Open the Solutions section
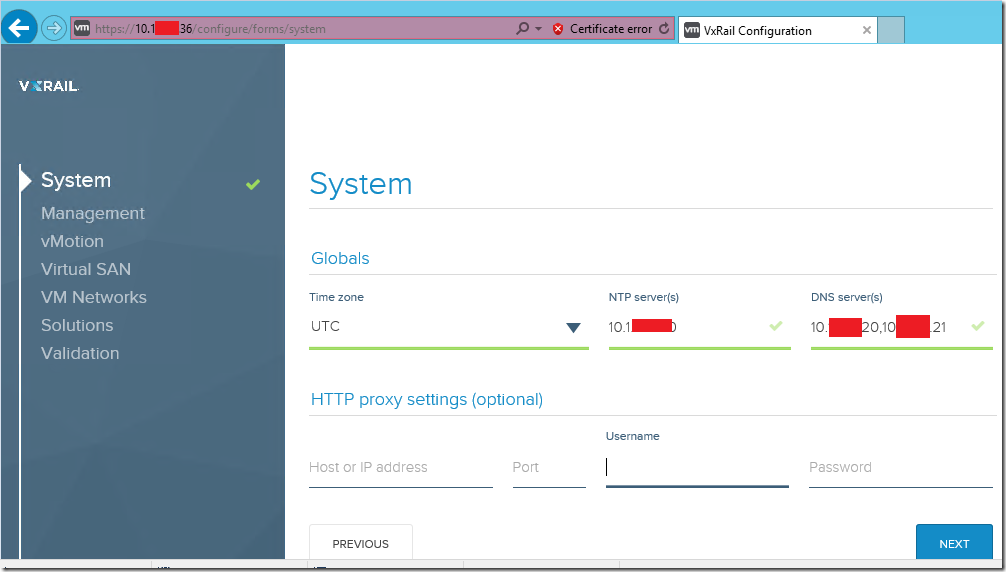This screenshot has height=572, width=1006. click(77, 325)
